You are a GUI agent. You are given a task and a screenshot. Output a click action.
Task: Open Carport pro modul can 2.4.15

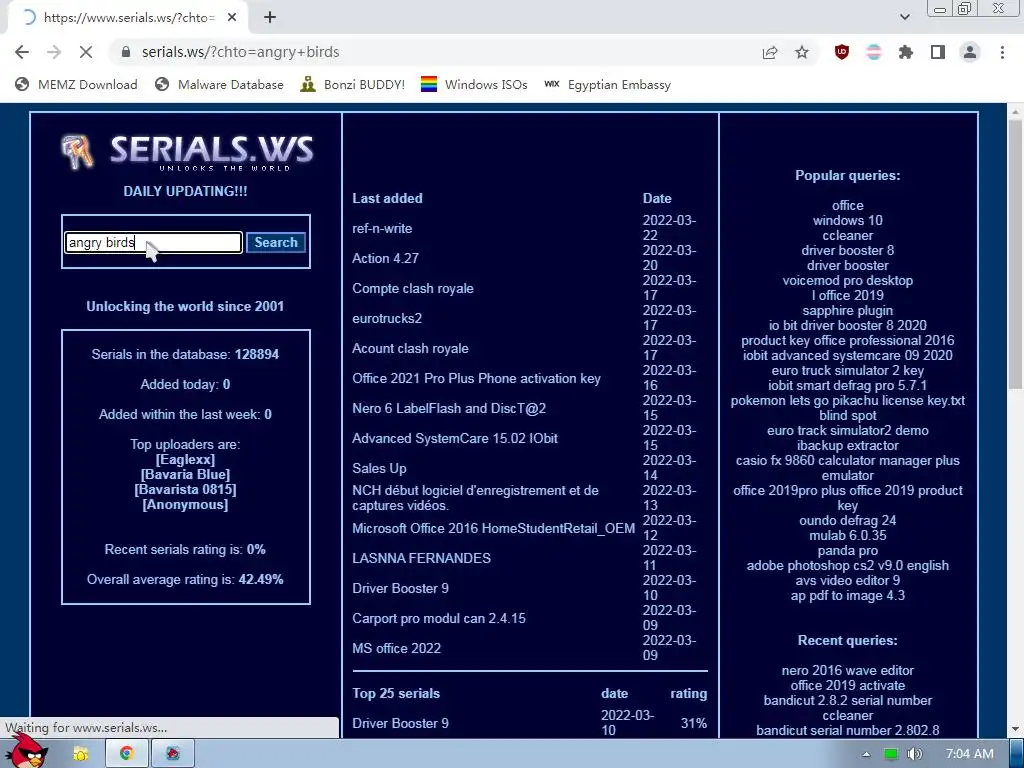click(439, 618)
